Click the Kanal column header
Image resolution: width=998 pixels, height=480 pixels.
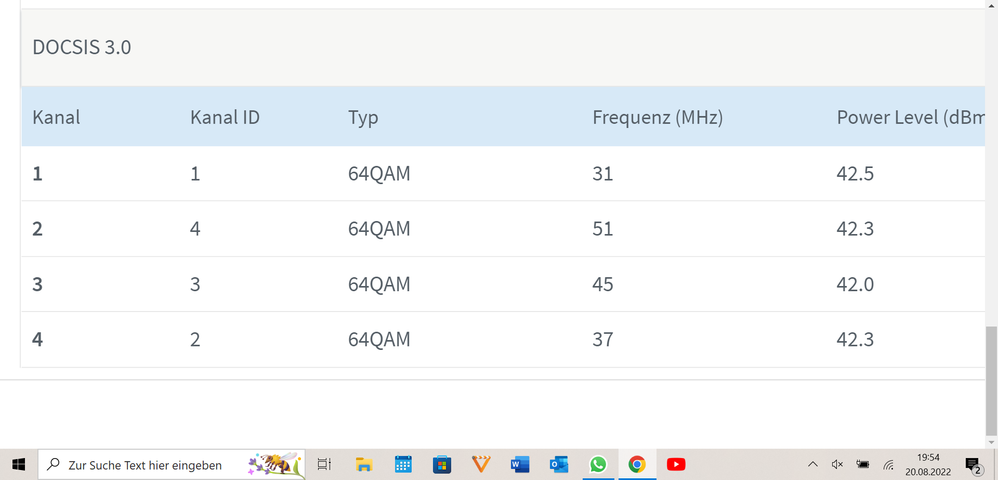[56, 117]
